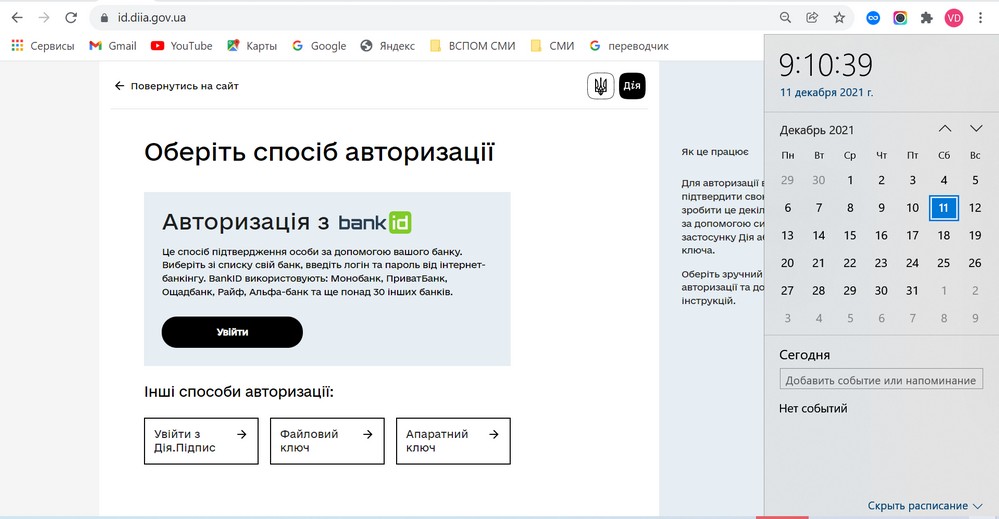Select December 1 in the calendar
This screenshot has width=999, height=519.
[850, 180]
